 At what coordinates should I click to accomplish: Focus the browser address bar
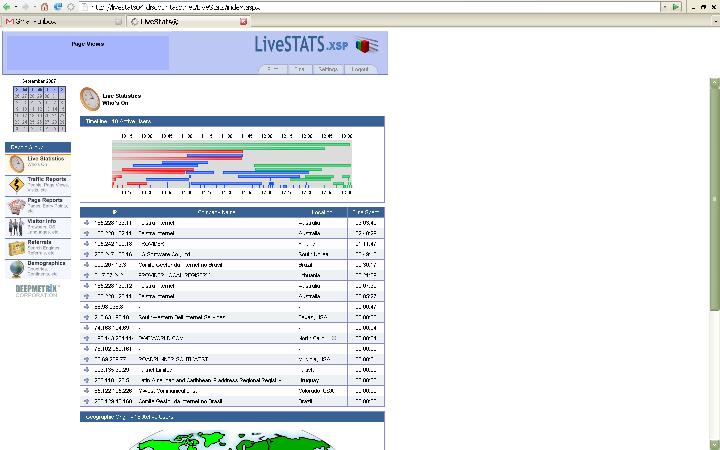370,7
